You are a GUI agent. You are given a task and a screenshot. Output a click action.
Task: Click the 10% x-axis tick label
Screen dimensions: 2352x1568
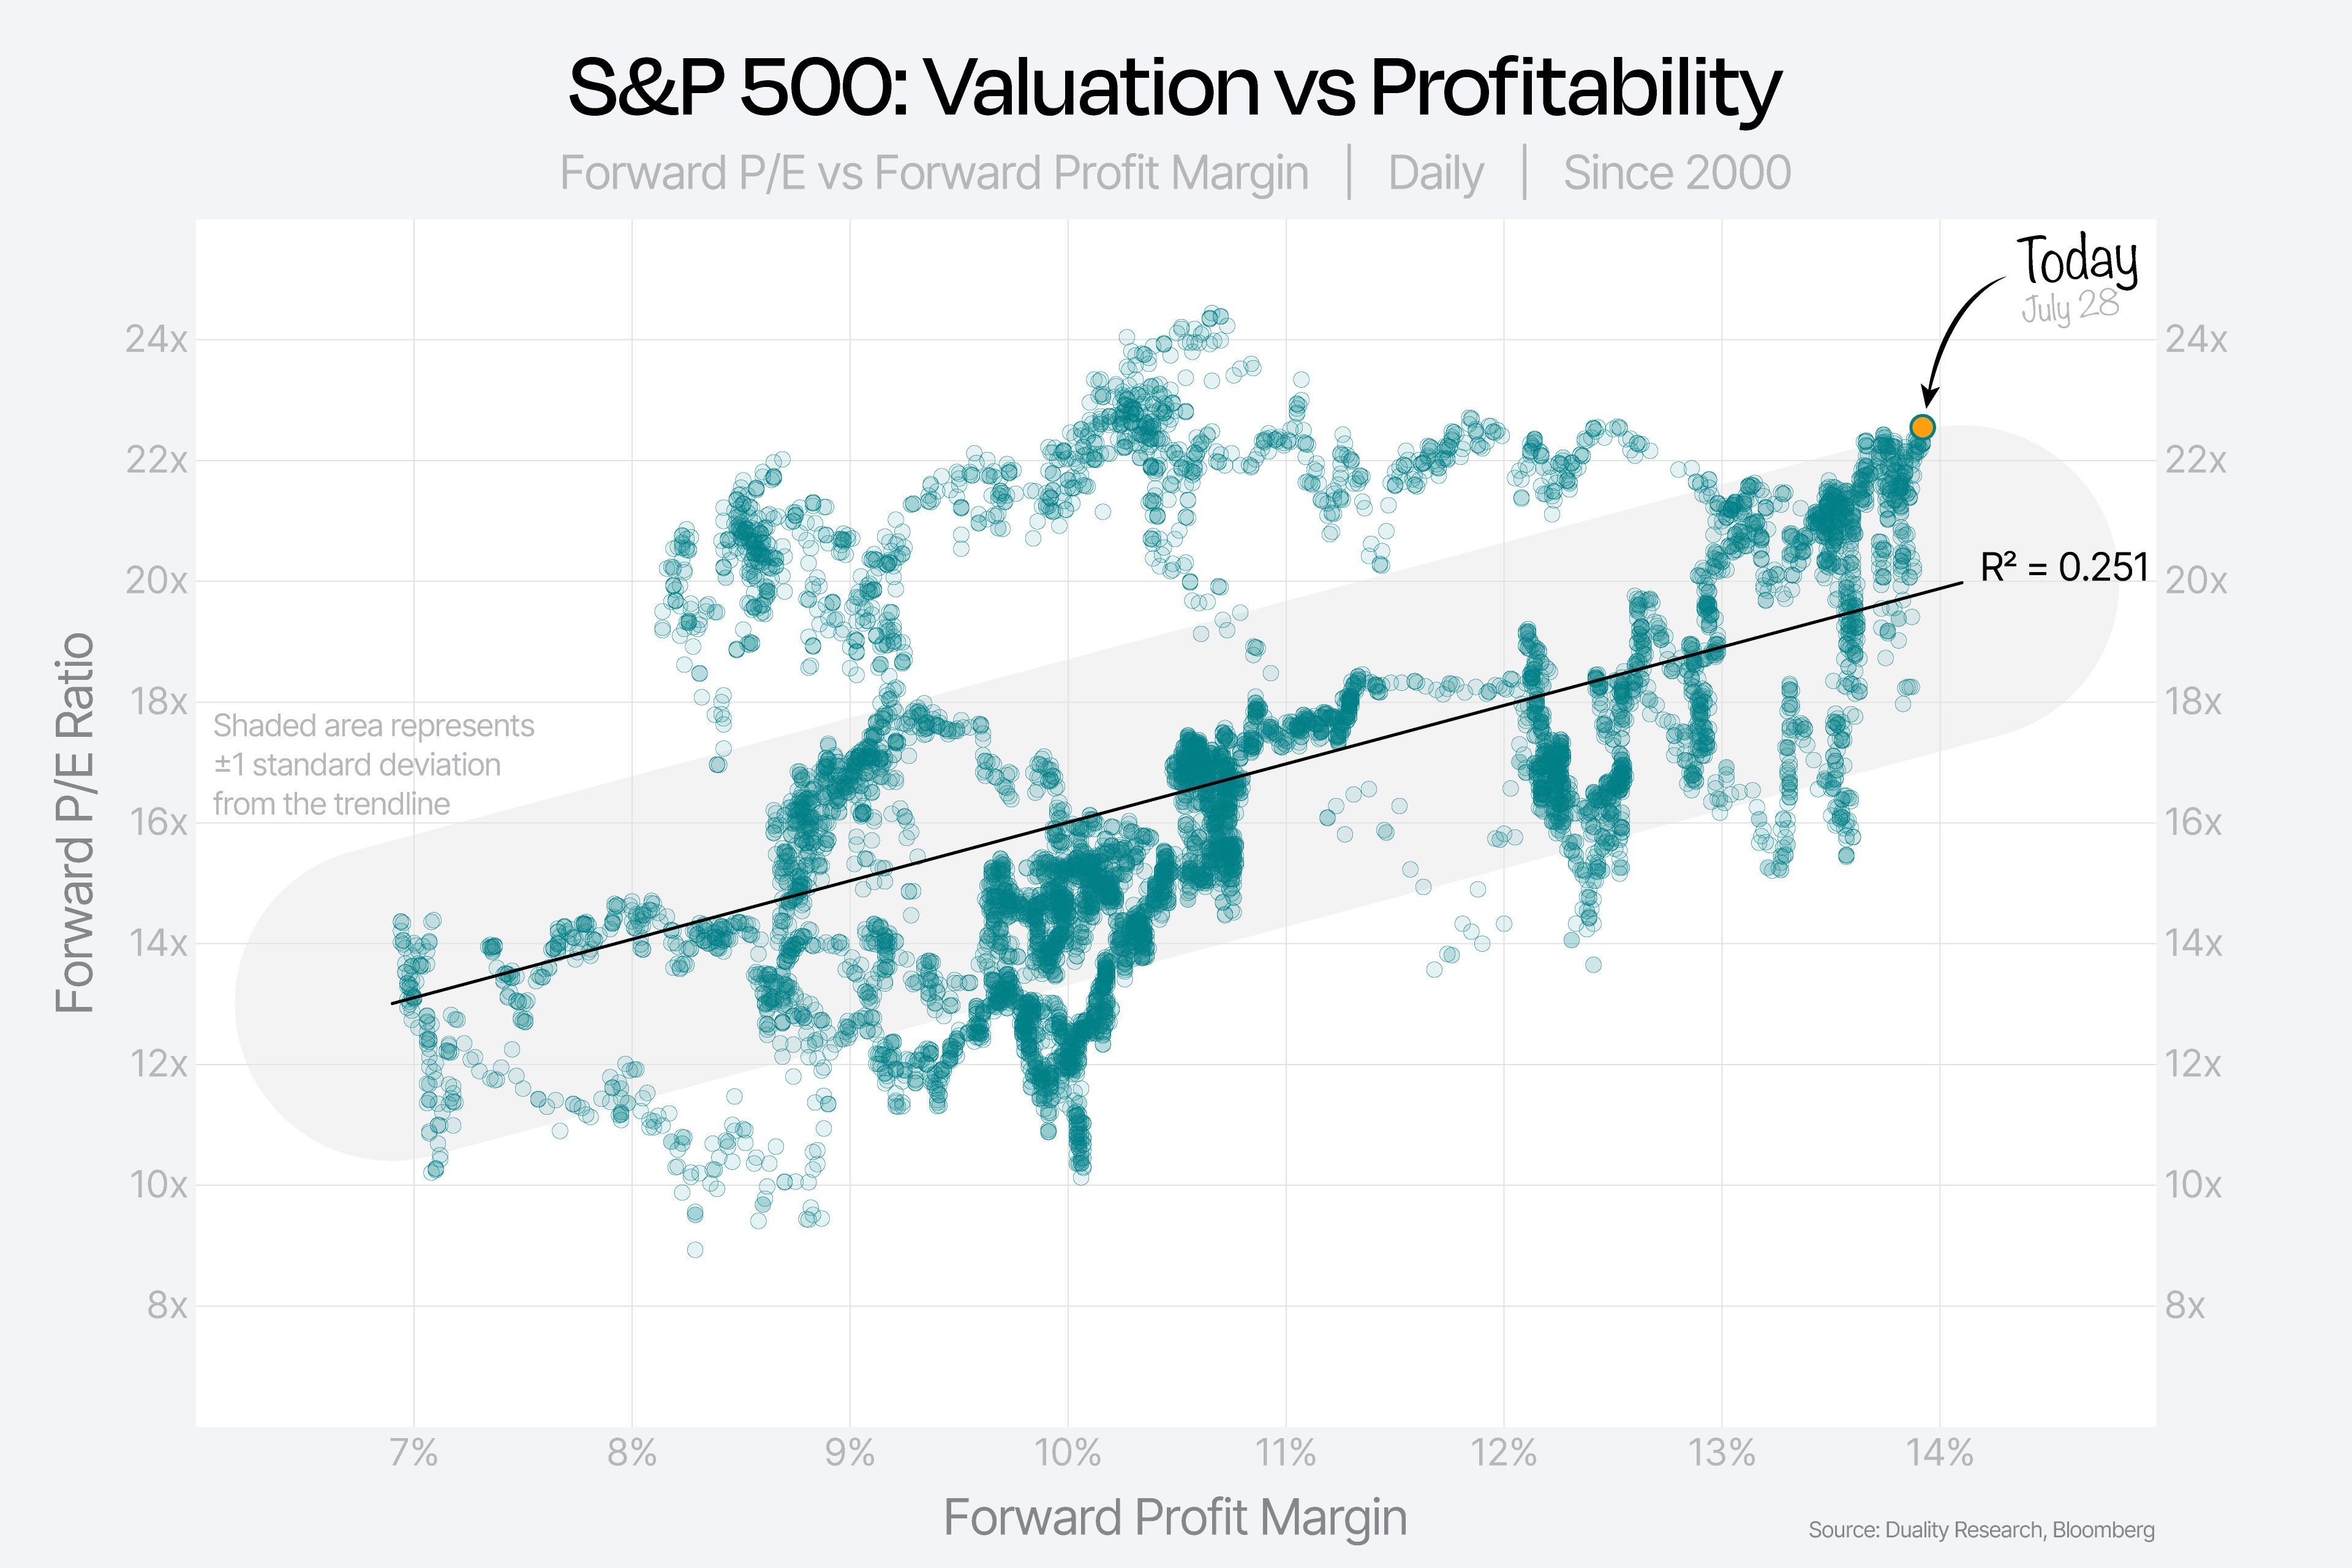point(1067,1452)
